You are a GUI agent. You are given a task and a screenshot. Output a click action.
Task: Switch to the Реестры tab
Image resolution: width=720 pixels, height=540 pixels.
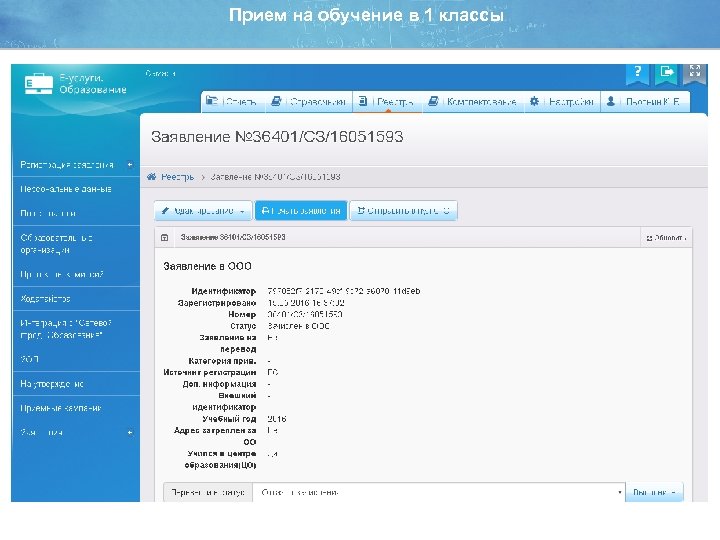(x=387, y=101)
